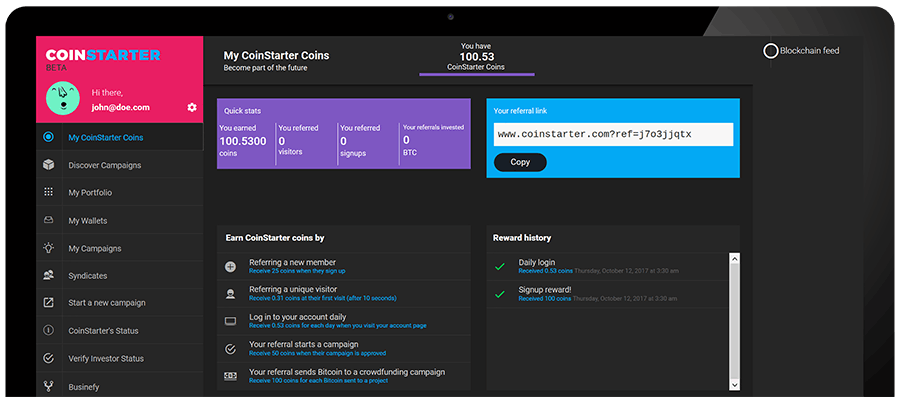Click the My Portfolio grid icon
This screenshot has height=397, width=900.
(x=48, y=192)
